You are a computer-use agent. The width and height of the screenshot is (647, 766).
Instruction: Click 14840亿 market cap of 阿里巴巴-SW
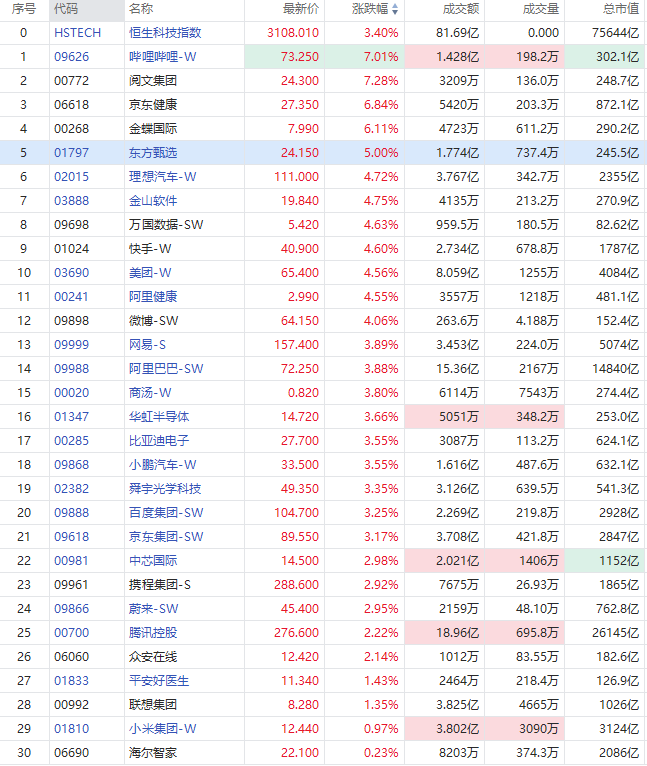[616, 368]
